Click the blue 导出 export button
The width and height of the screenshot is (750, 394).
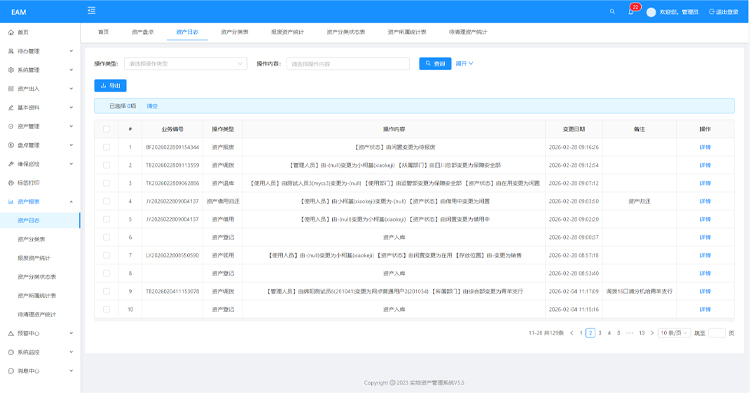coord(110,86)
